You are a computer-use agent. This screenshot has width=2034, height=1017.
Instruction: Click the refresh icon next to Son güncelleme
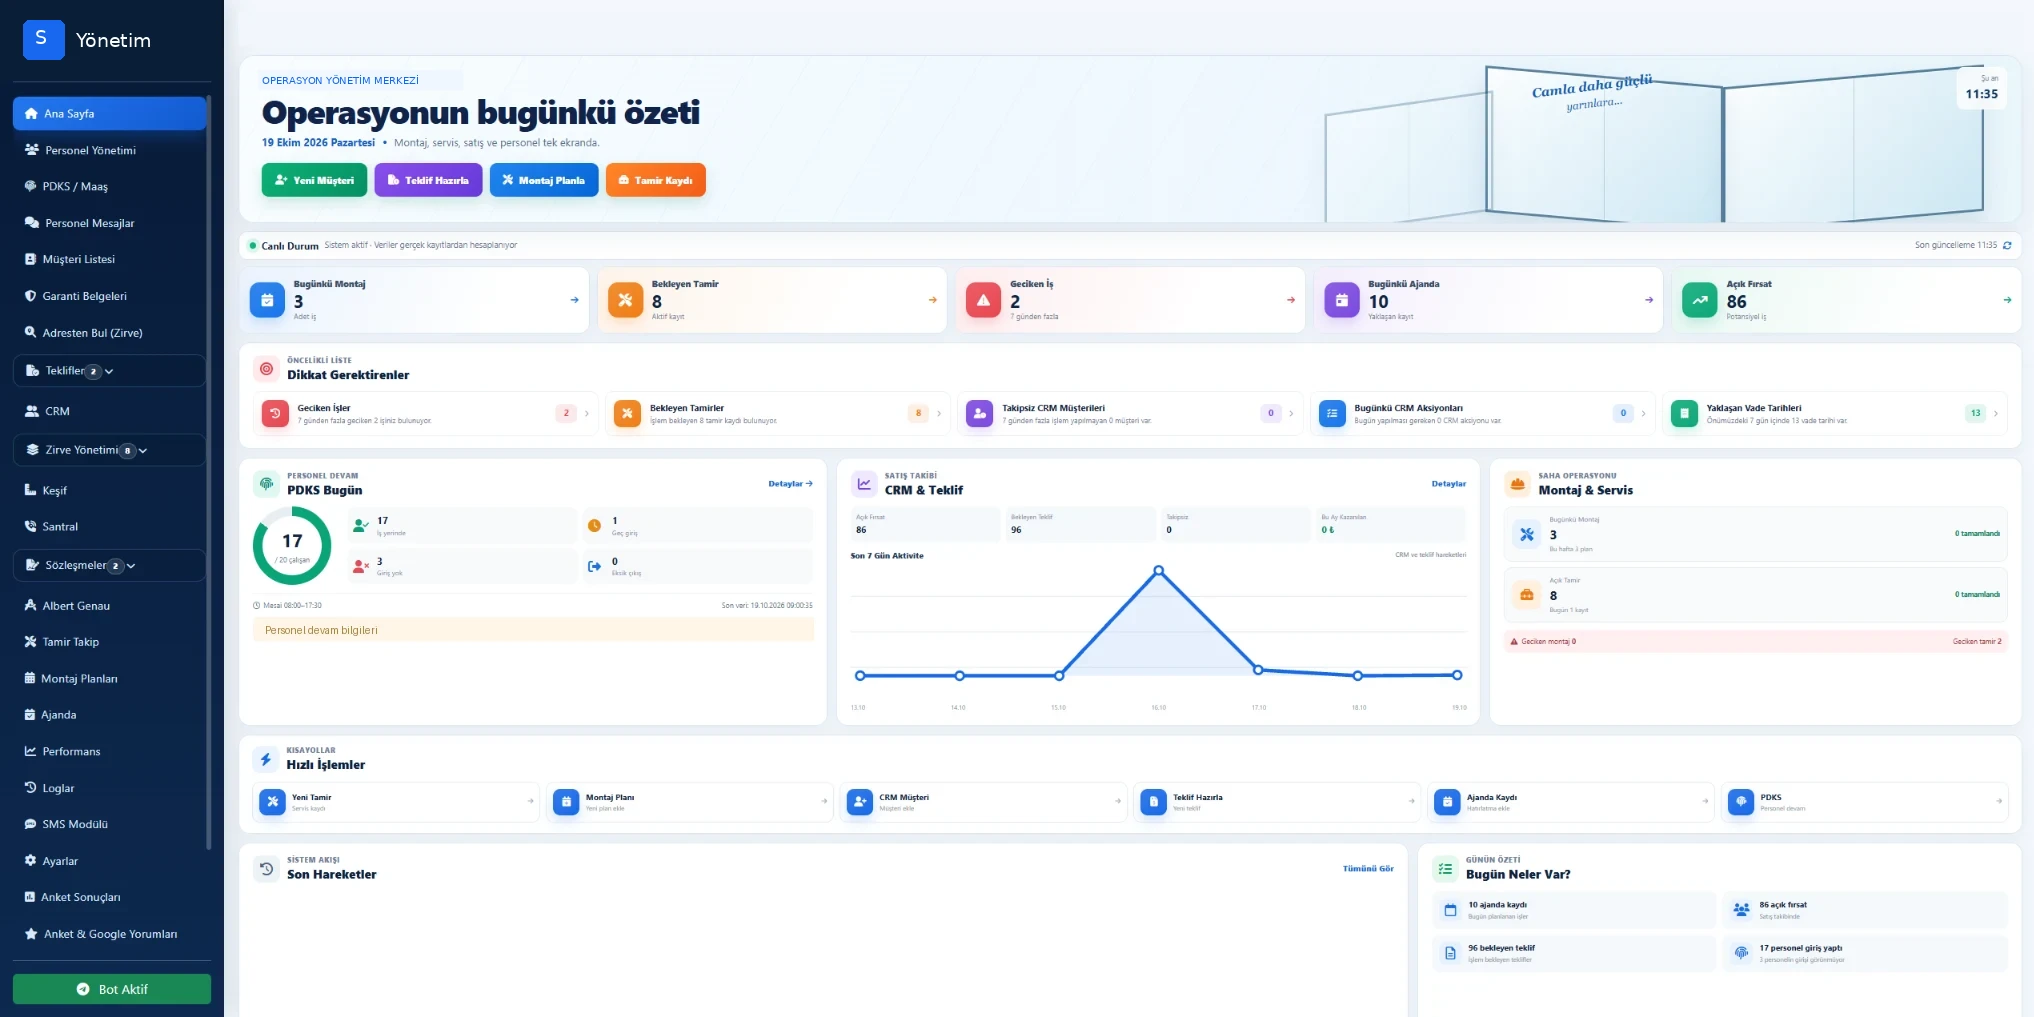click(2007, 245)
